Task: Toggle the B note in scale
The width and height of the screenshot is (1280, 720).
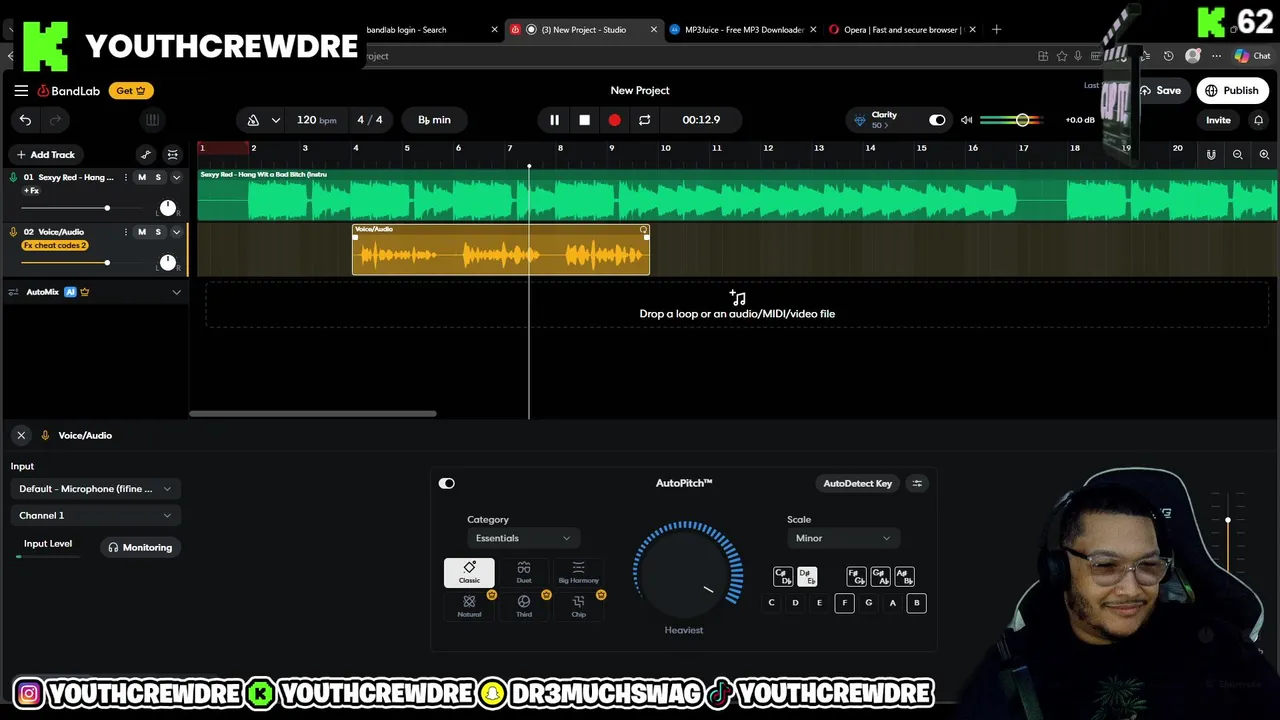Action: tap(917, 603)
